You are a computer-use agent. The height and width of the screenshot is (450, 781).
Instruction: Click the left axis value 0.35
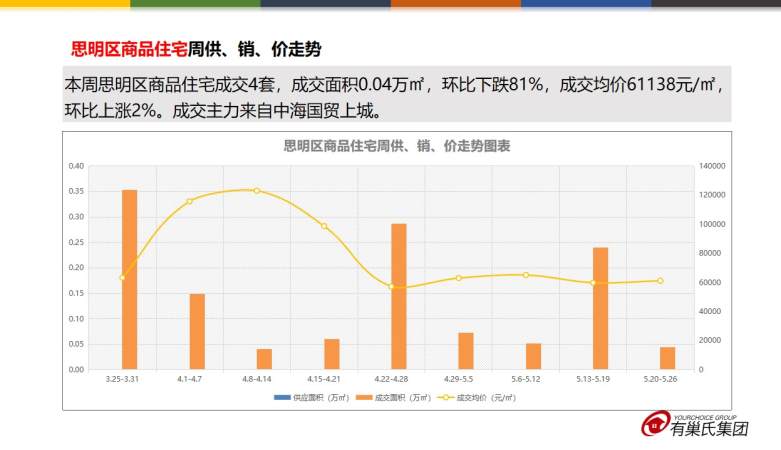tap(76, 191)
